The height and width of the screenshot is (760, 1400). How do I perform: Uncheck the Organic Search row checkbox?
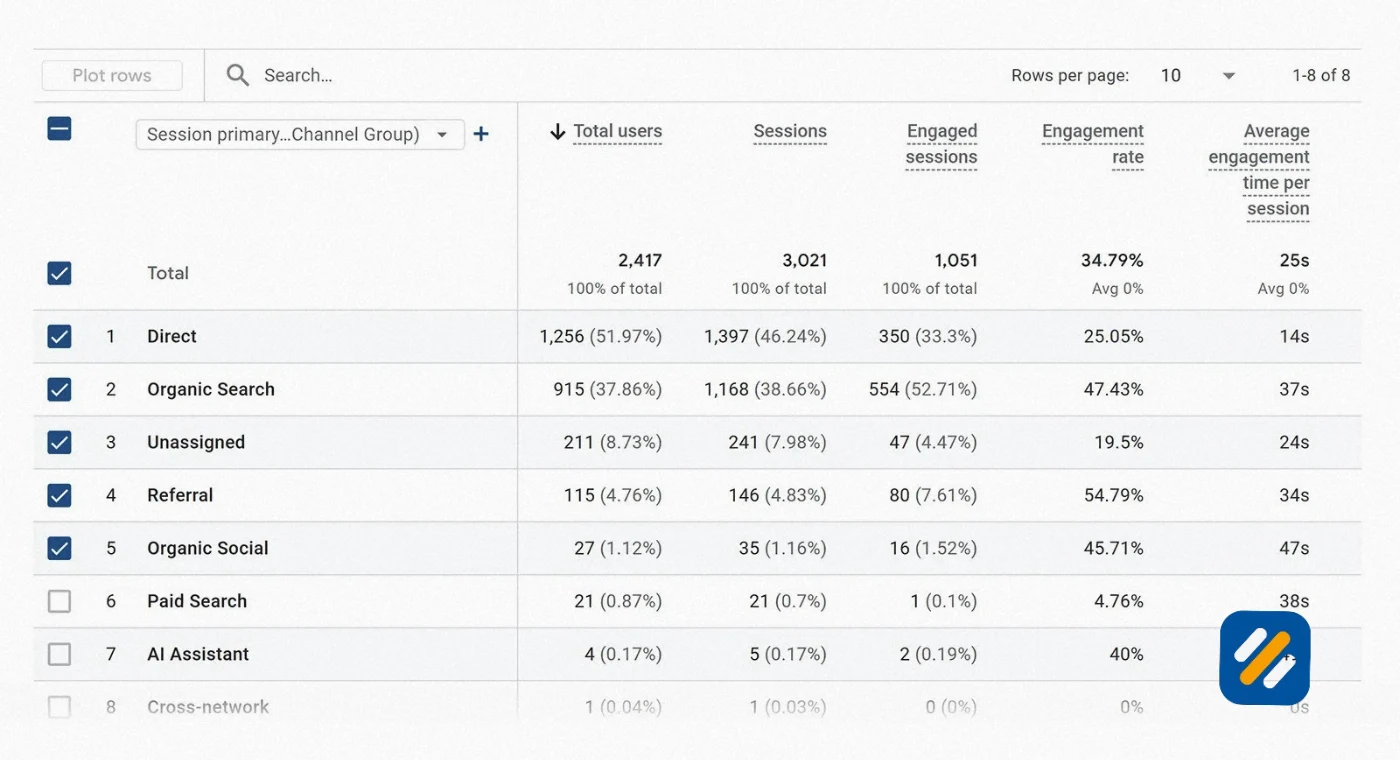[60, 389]
